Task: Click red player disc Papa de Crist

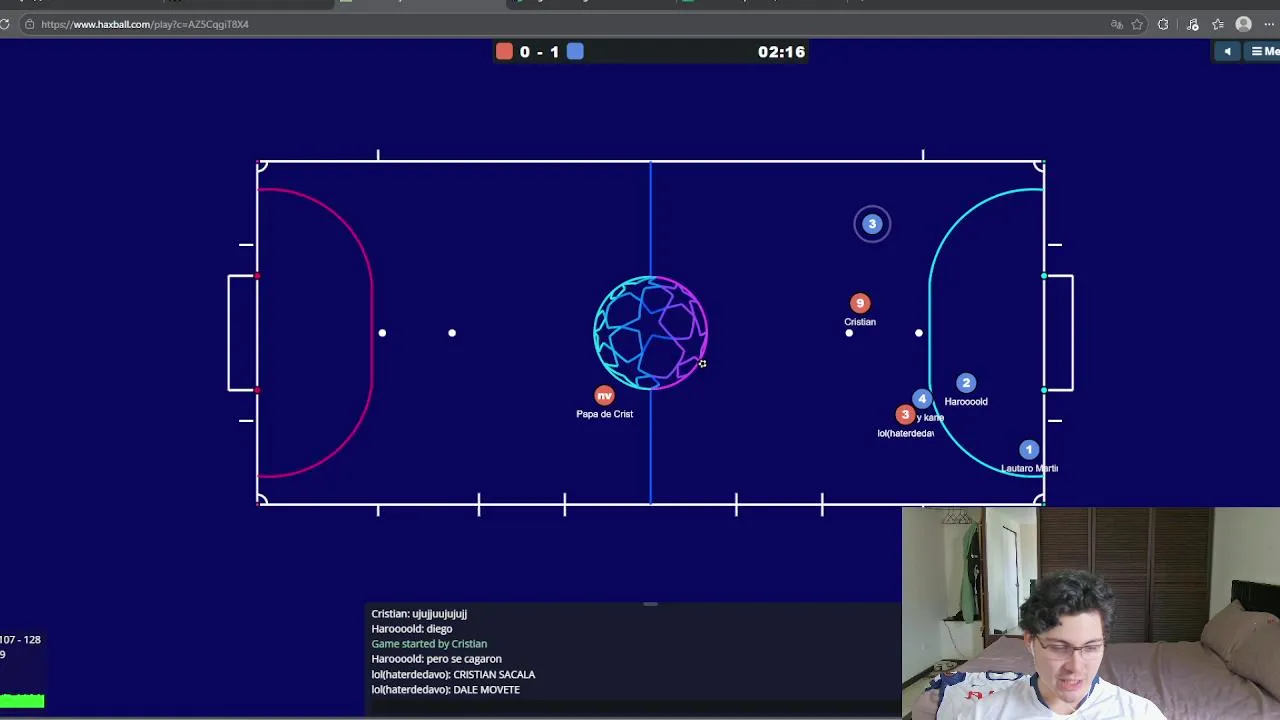Action: (x=604, y=396)
